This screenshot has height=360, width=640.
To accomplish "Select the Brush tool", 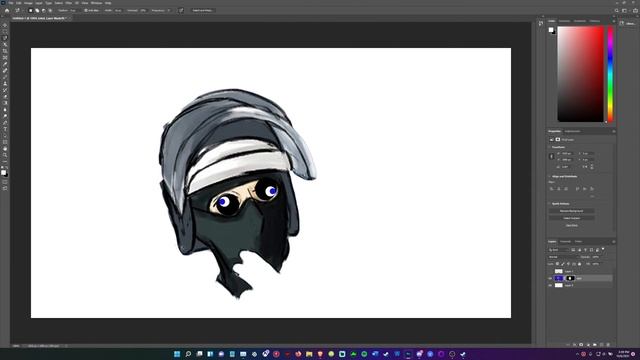I will point(5,77).
